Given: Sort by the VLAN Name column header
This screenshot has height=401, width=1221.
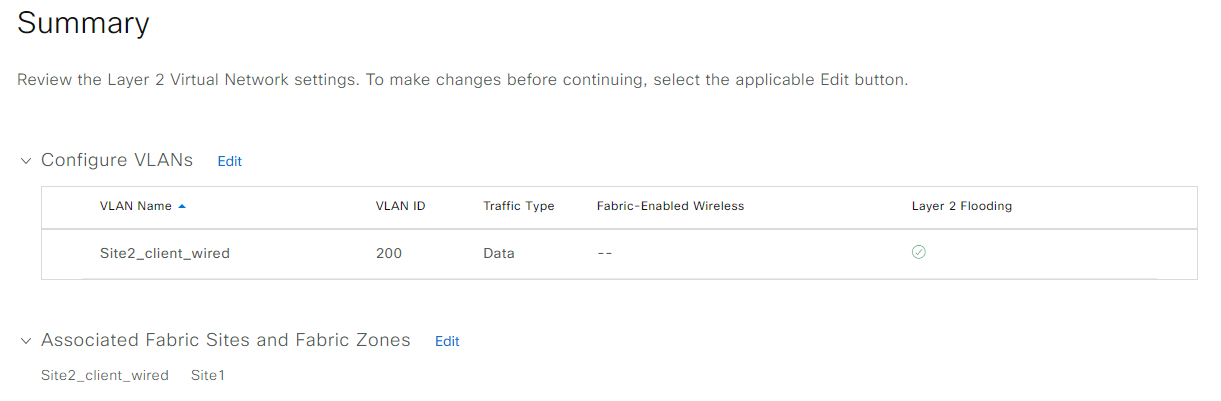Looking at the screenshot, I should [x=136, y=206].
